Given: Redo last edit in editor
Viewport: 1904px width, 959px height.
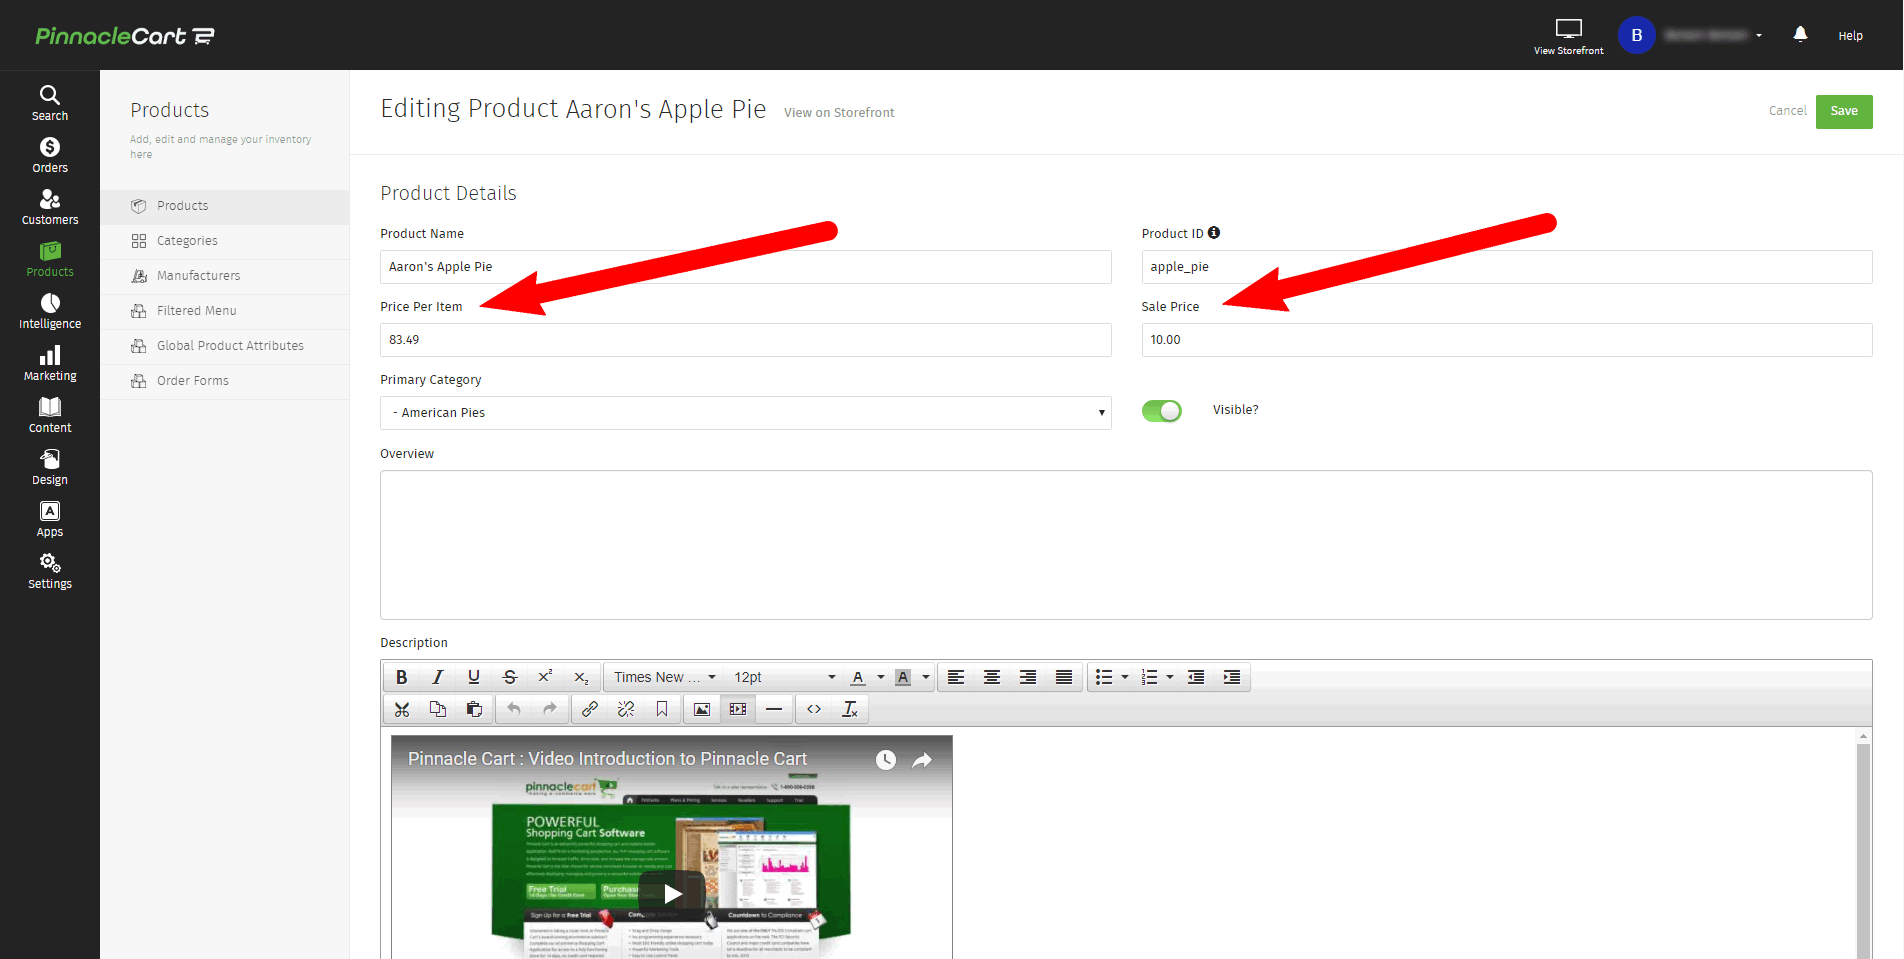Looking at the screenshot, I should click(x=550, y=709).
